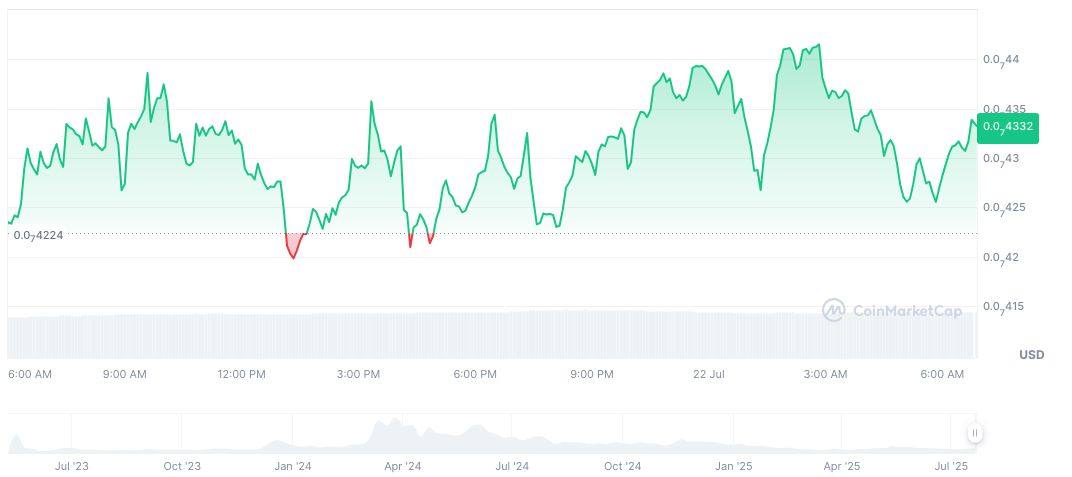Select Oct '24 on the overview timeline
The height and width of the screenshot is (477, 1072).
[x=622, y=466]
